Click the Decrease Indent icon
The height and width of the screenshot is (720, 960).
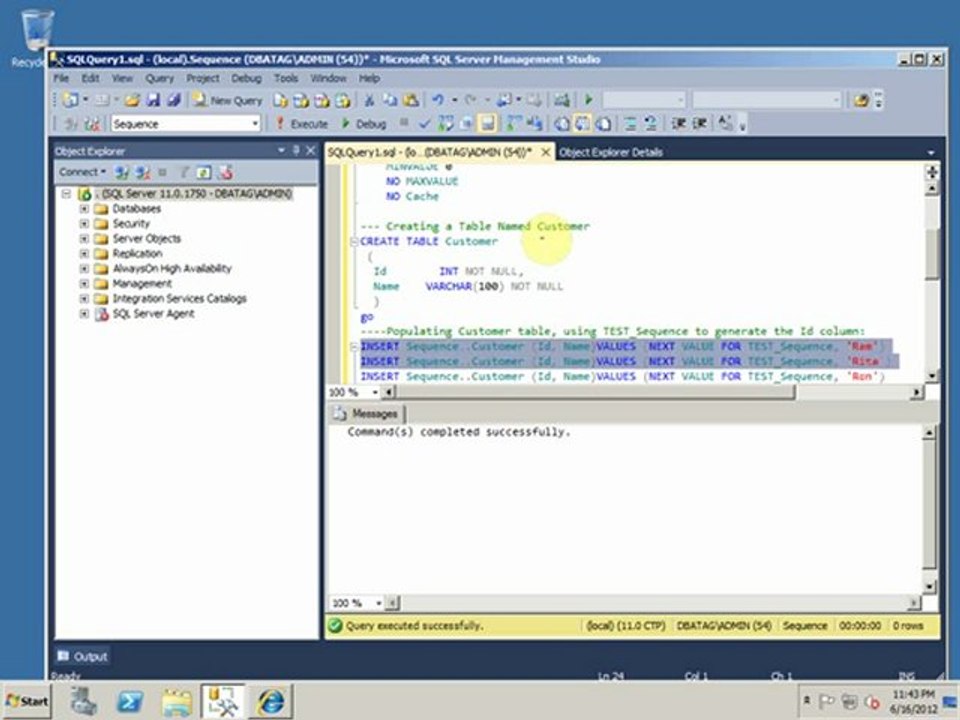tap(678, 124)
